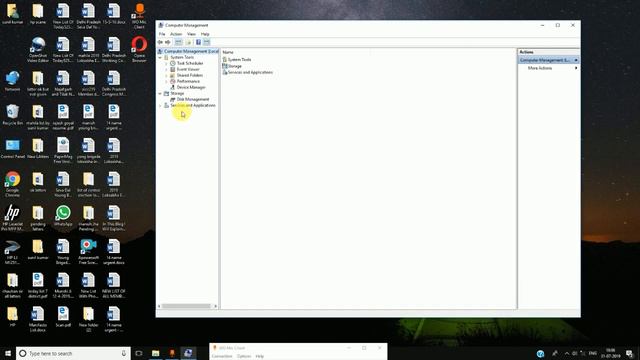Select Storage label in the tree
640x360 pixels.
177,93
